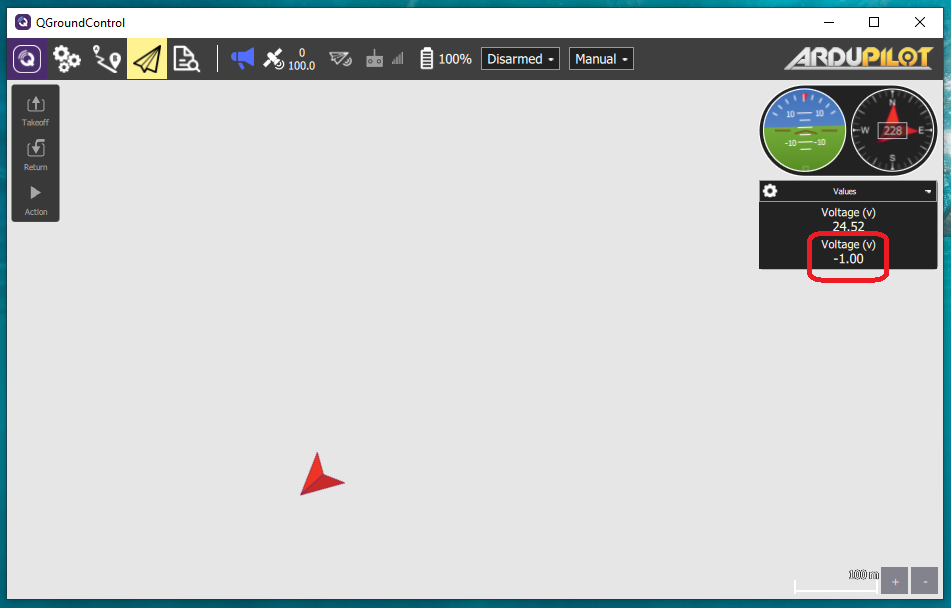This screenshot has width=951, height=608.
Task: Collapse the Values instrument panel dropdown
Action: point(927,190)
